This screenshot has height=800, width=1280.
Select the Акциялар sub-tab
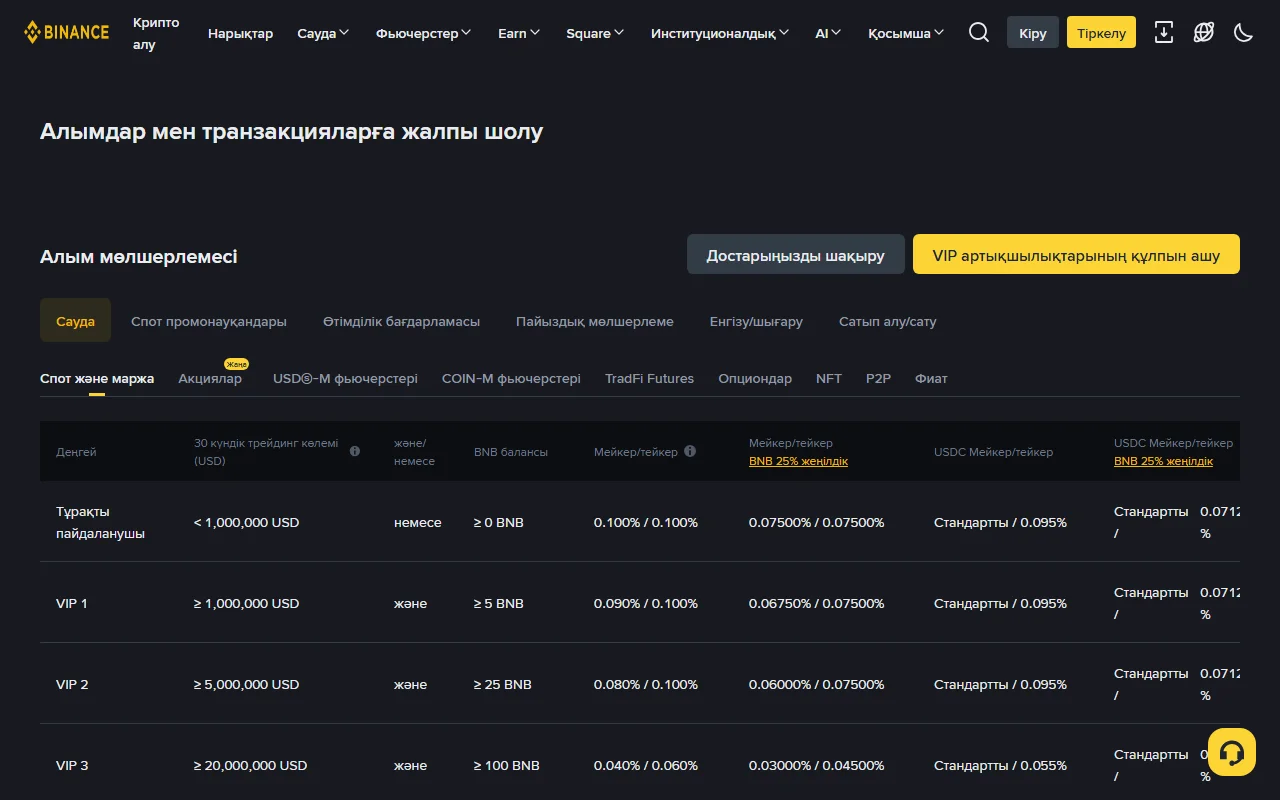click(x=210, y=378)
